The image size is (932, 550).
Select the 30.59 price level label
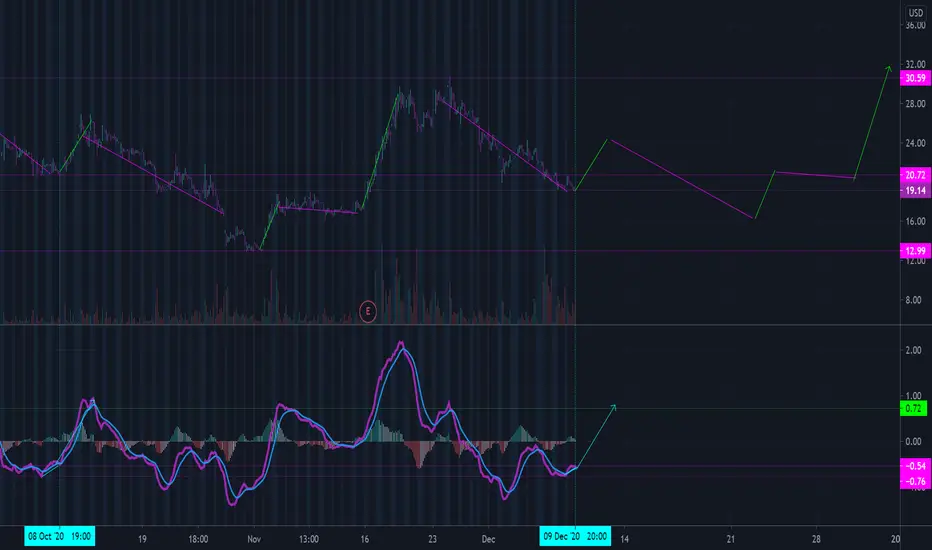click(915, 78)
